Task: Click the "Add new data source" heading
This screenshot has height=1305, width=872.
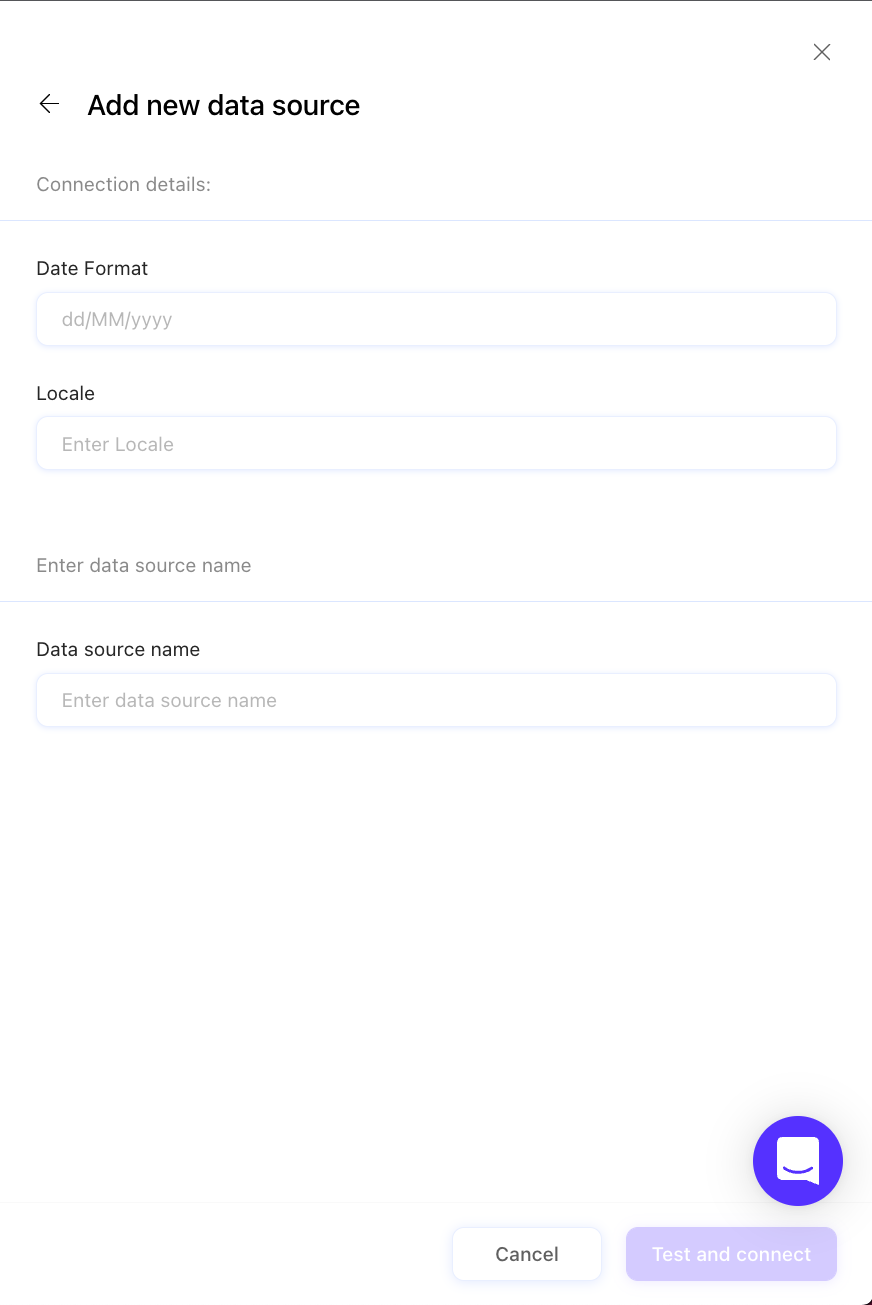Action: pos(223,105)
